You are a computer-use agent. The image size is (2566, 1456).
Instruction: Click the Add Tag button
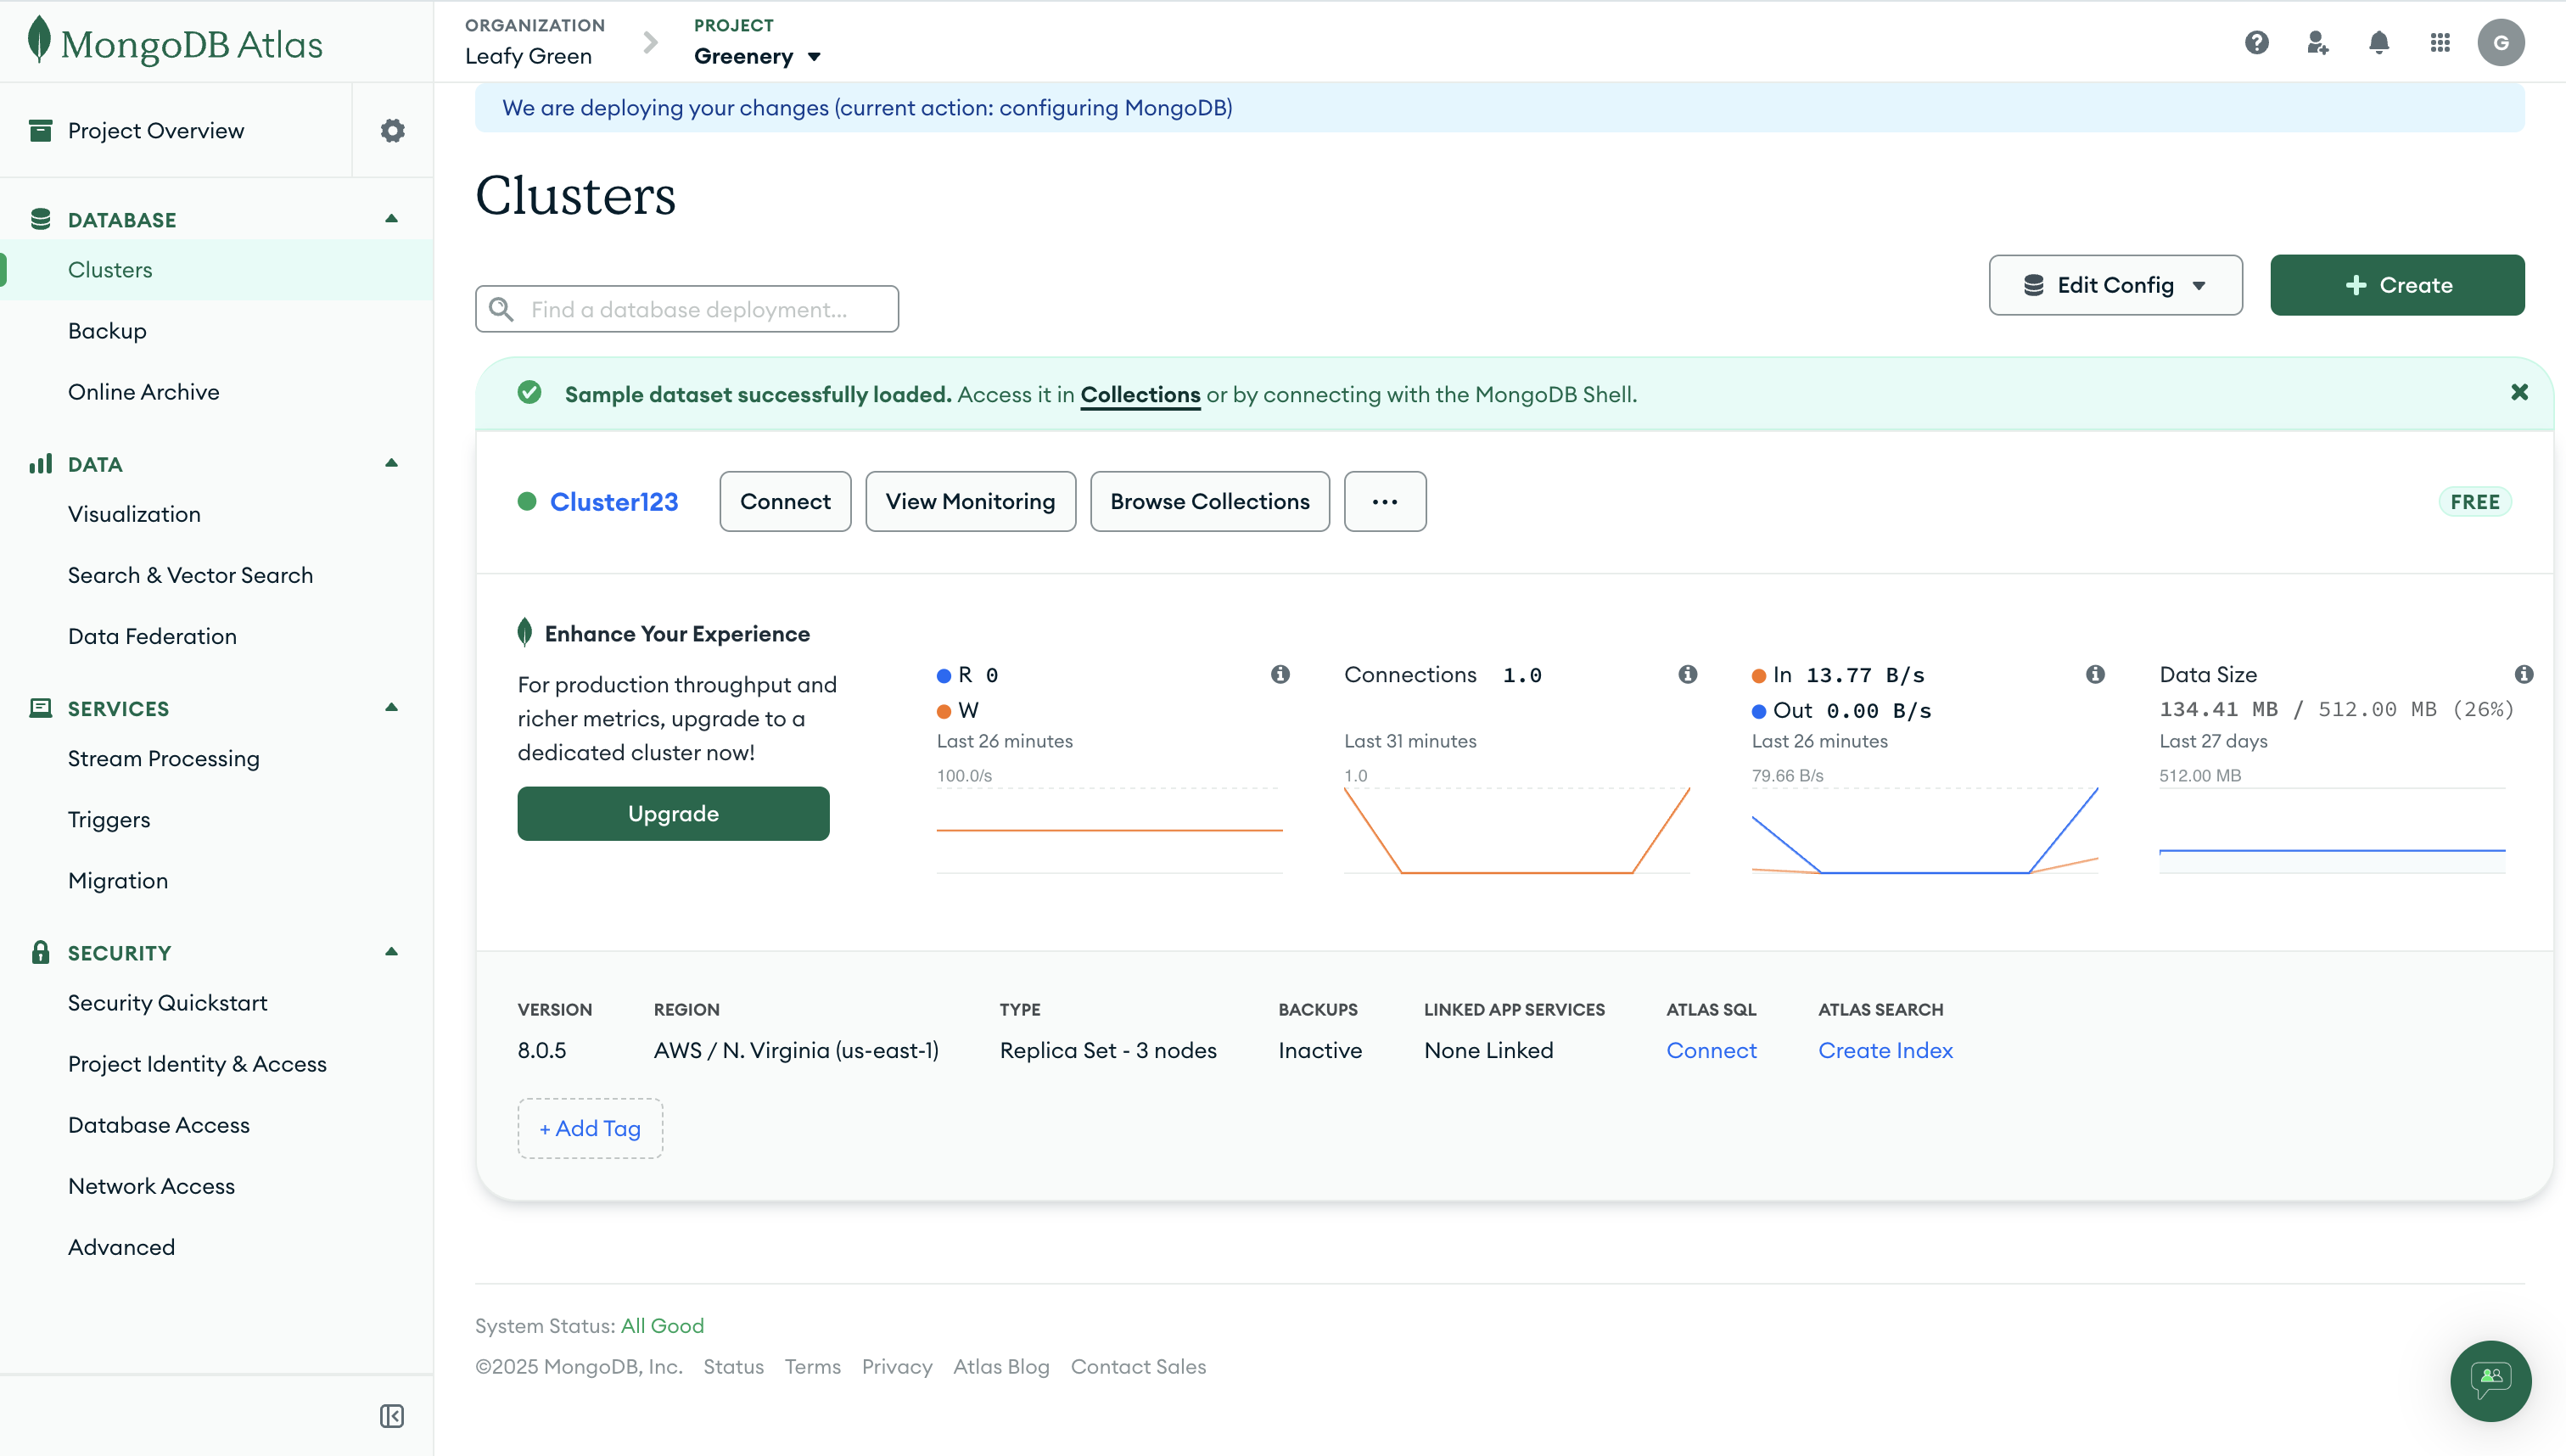click(x=590, y=1128)
